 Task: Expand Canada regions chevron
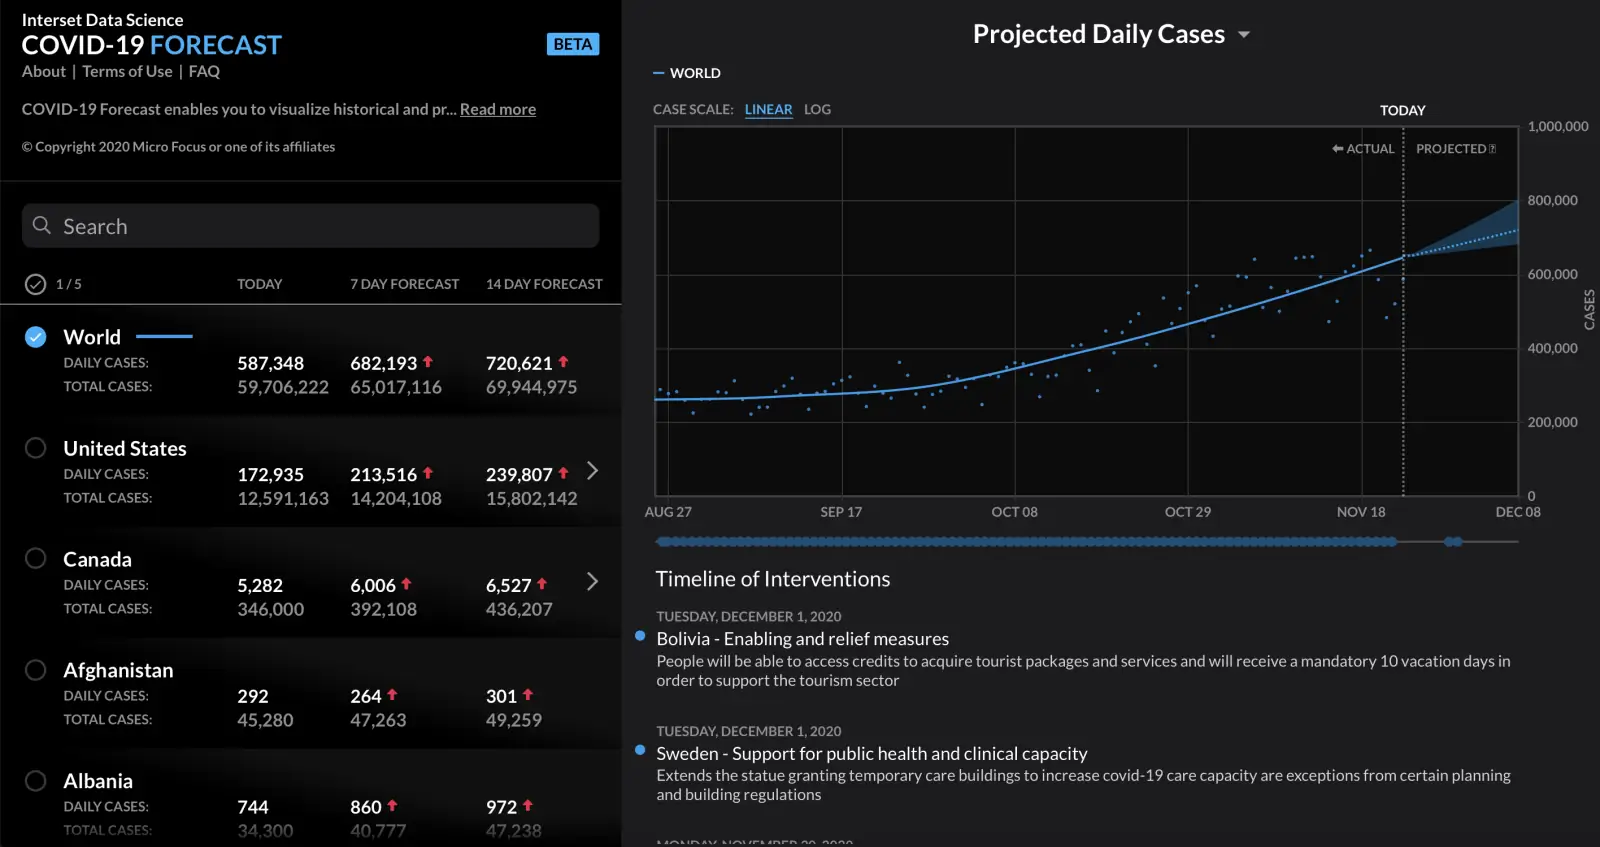pyautogui.click(x=592, y=582)
